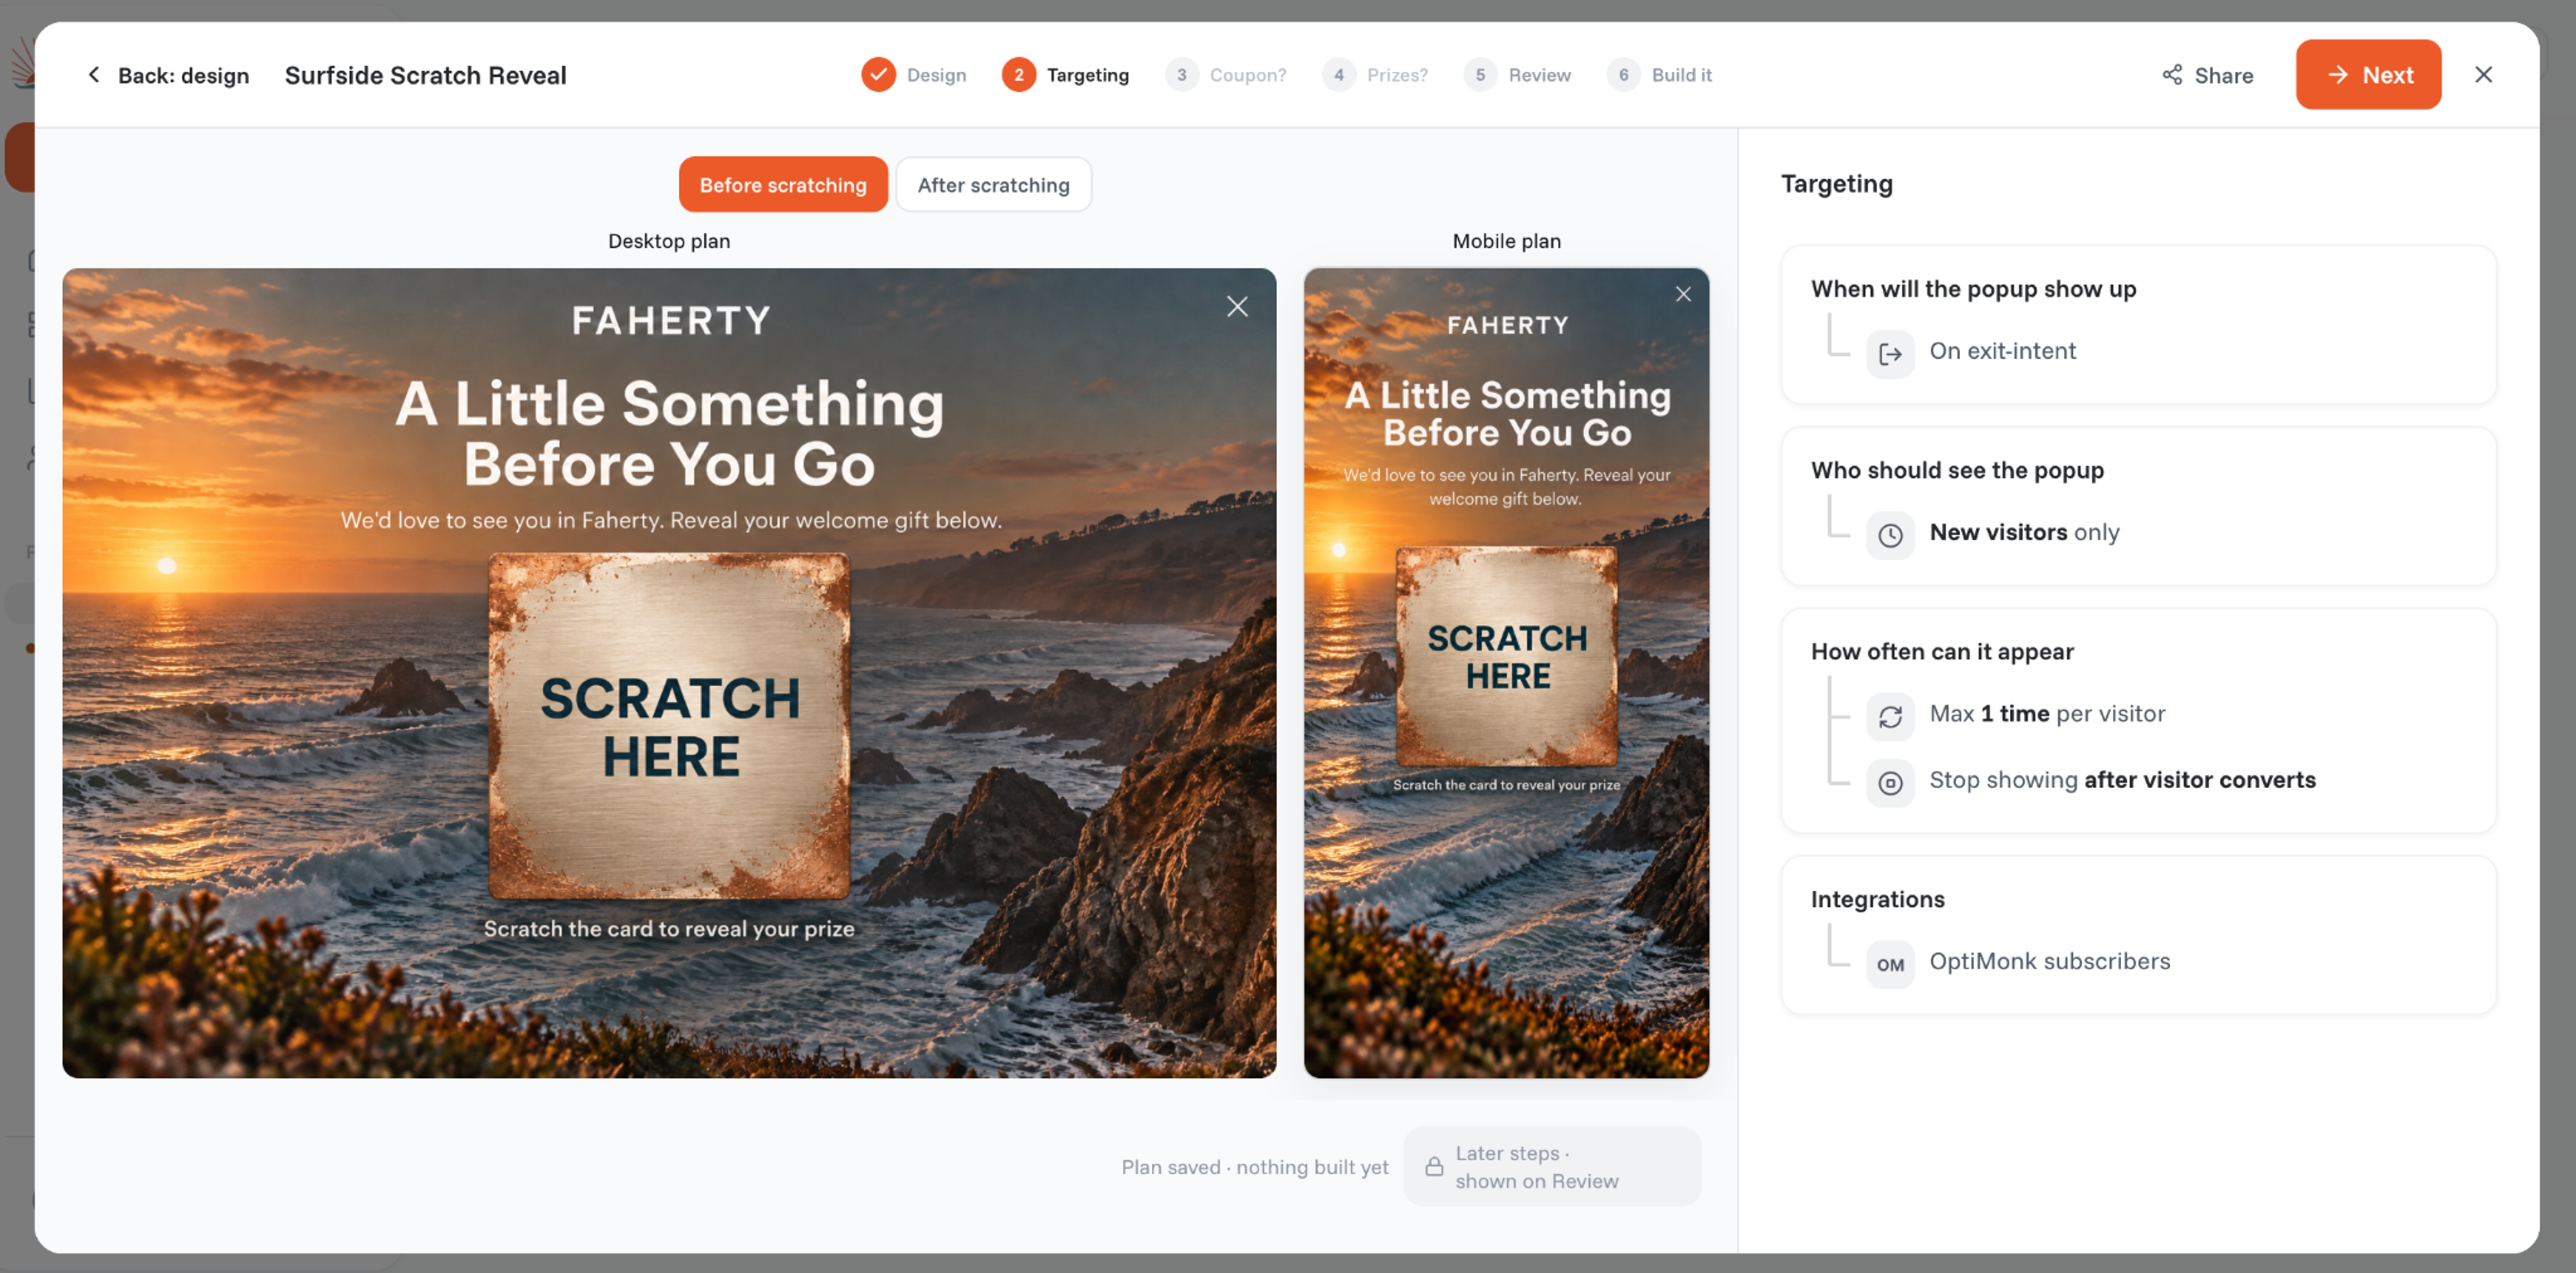The width and height of the screenshot is (2576, 1273).
Task: Click the Plan saved nothing built yet status
Action: pyautogui.click(x=1254, y=1167)
